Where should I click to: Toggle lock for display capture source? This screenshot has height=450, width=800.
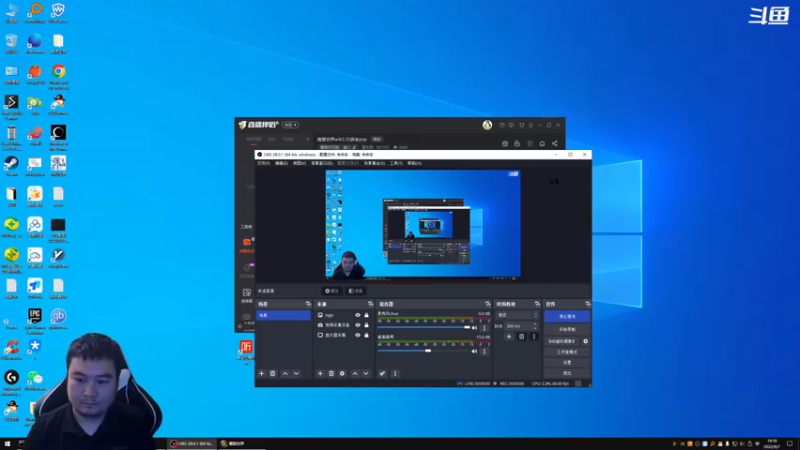click(366, 335)
